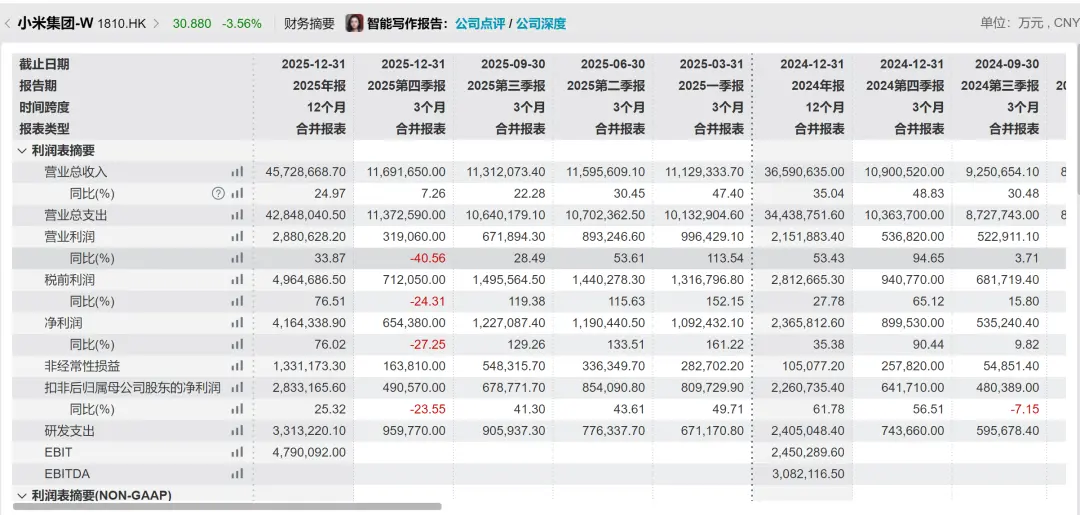Click the chart icon in EBIT row
Image resolution: width=1080 pixels, height=515 pixels.
(x=237, y=452)
